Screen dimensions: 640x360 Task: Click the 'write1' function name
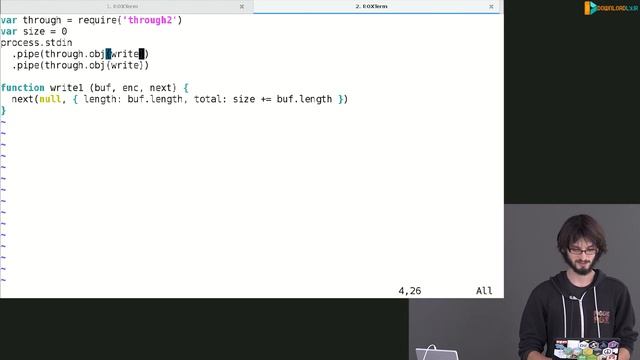point(67,88)
